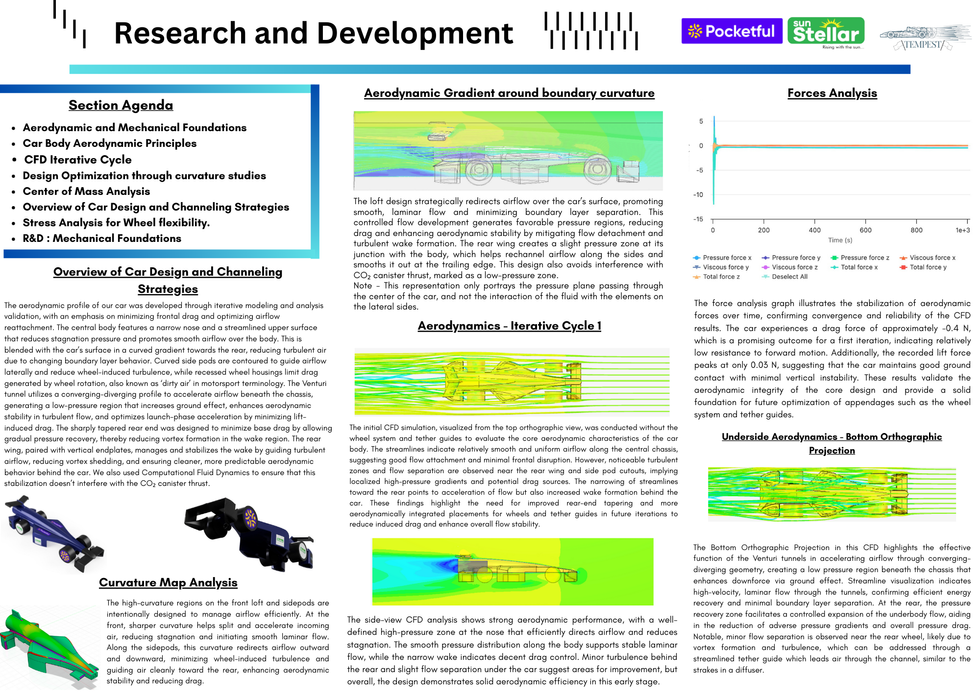Select the 'Section Agenda' heading
Screen dimensions: 980x694
(121, 105)
